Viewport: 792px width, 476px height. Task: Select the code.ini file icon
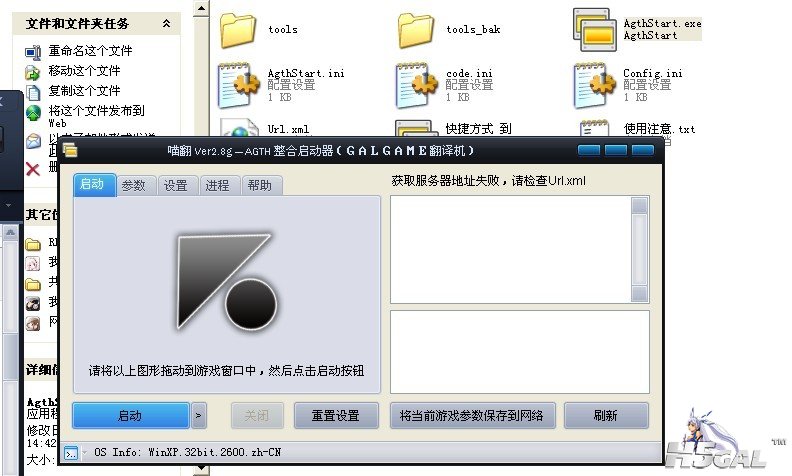[x=417, y=84]
